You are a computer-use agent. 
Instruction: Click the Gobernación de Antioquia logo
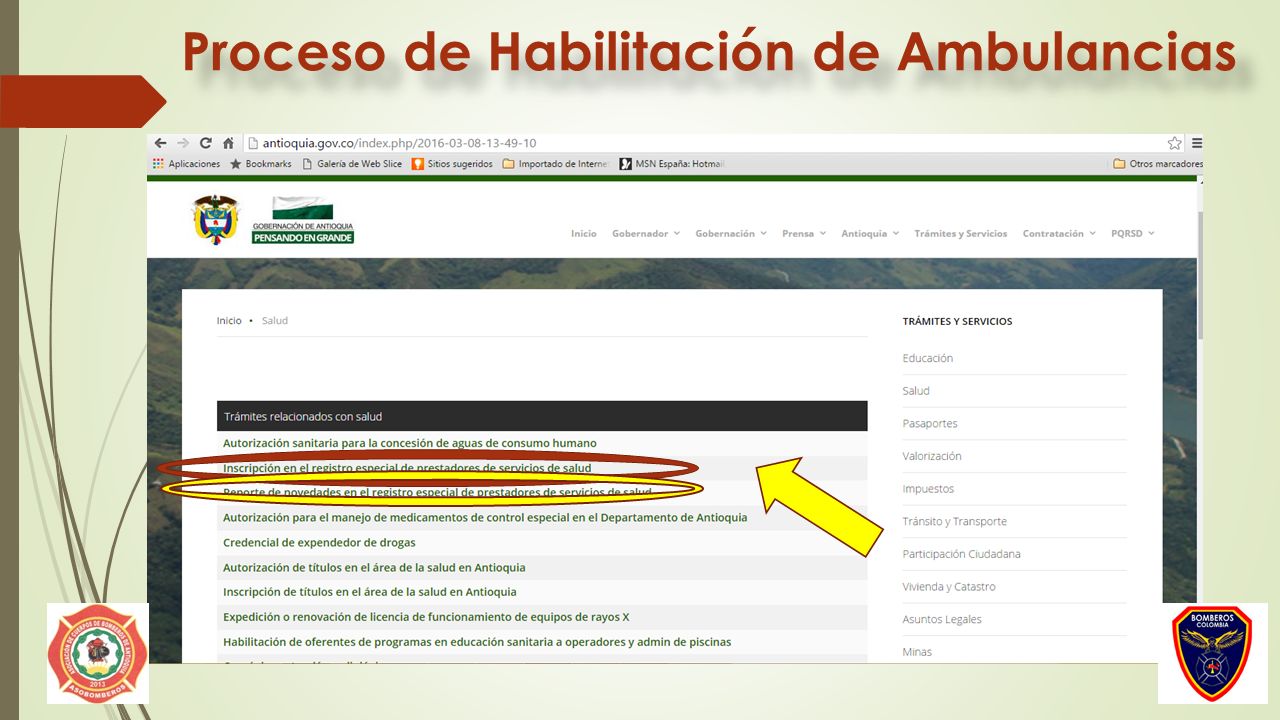(303, 220)
